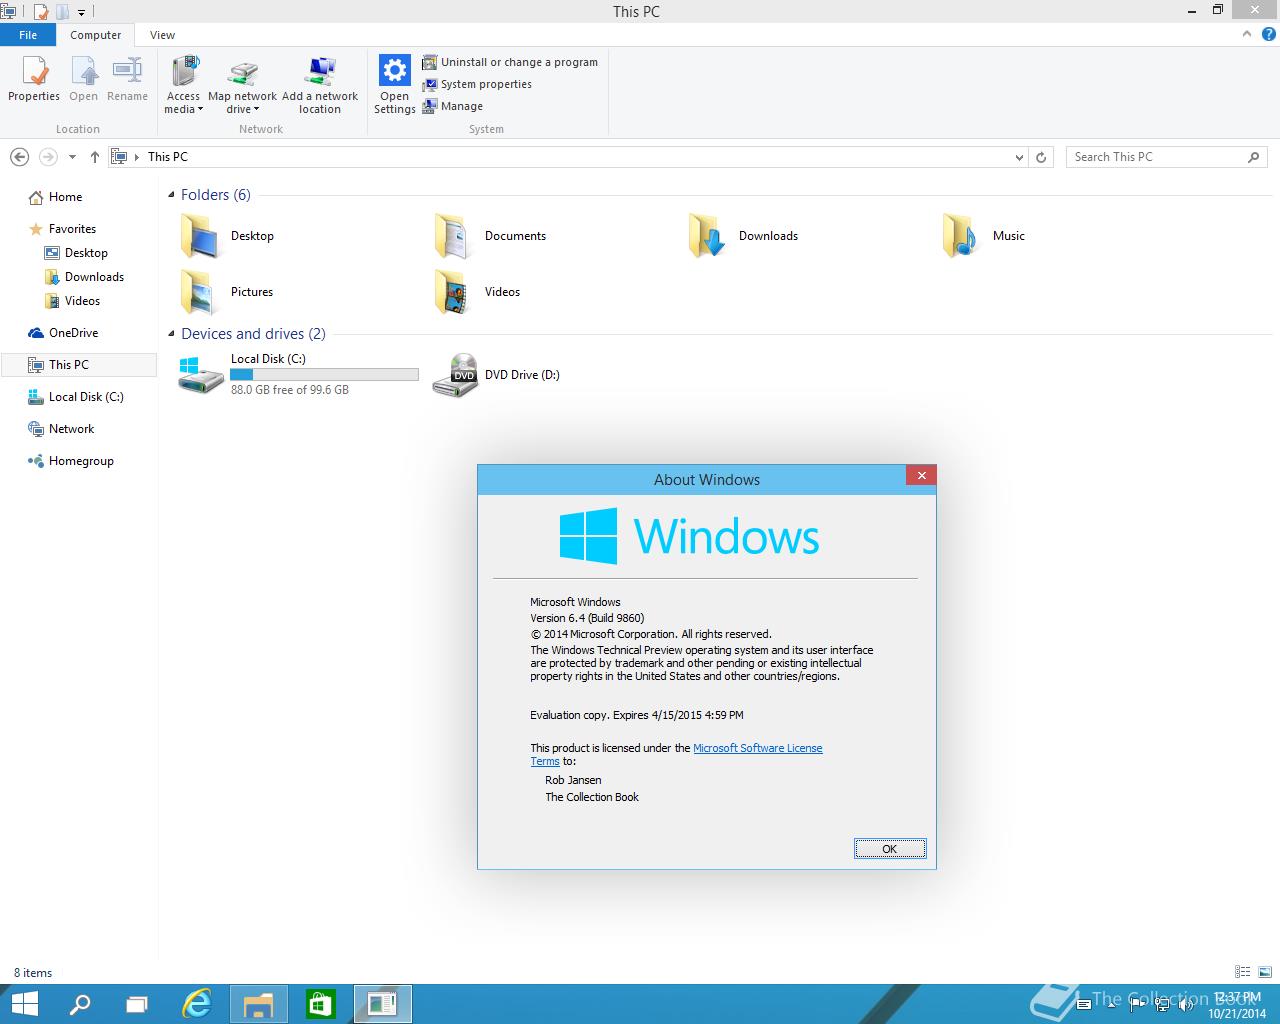Click the This PC address bar path
1280x1024 pixels.
tap(168, 157)
